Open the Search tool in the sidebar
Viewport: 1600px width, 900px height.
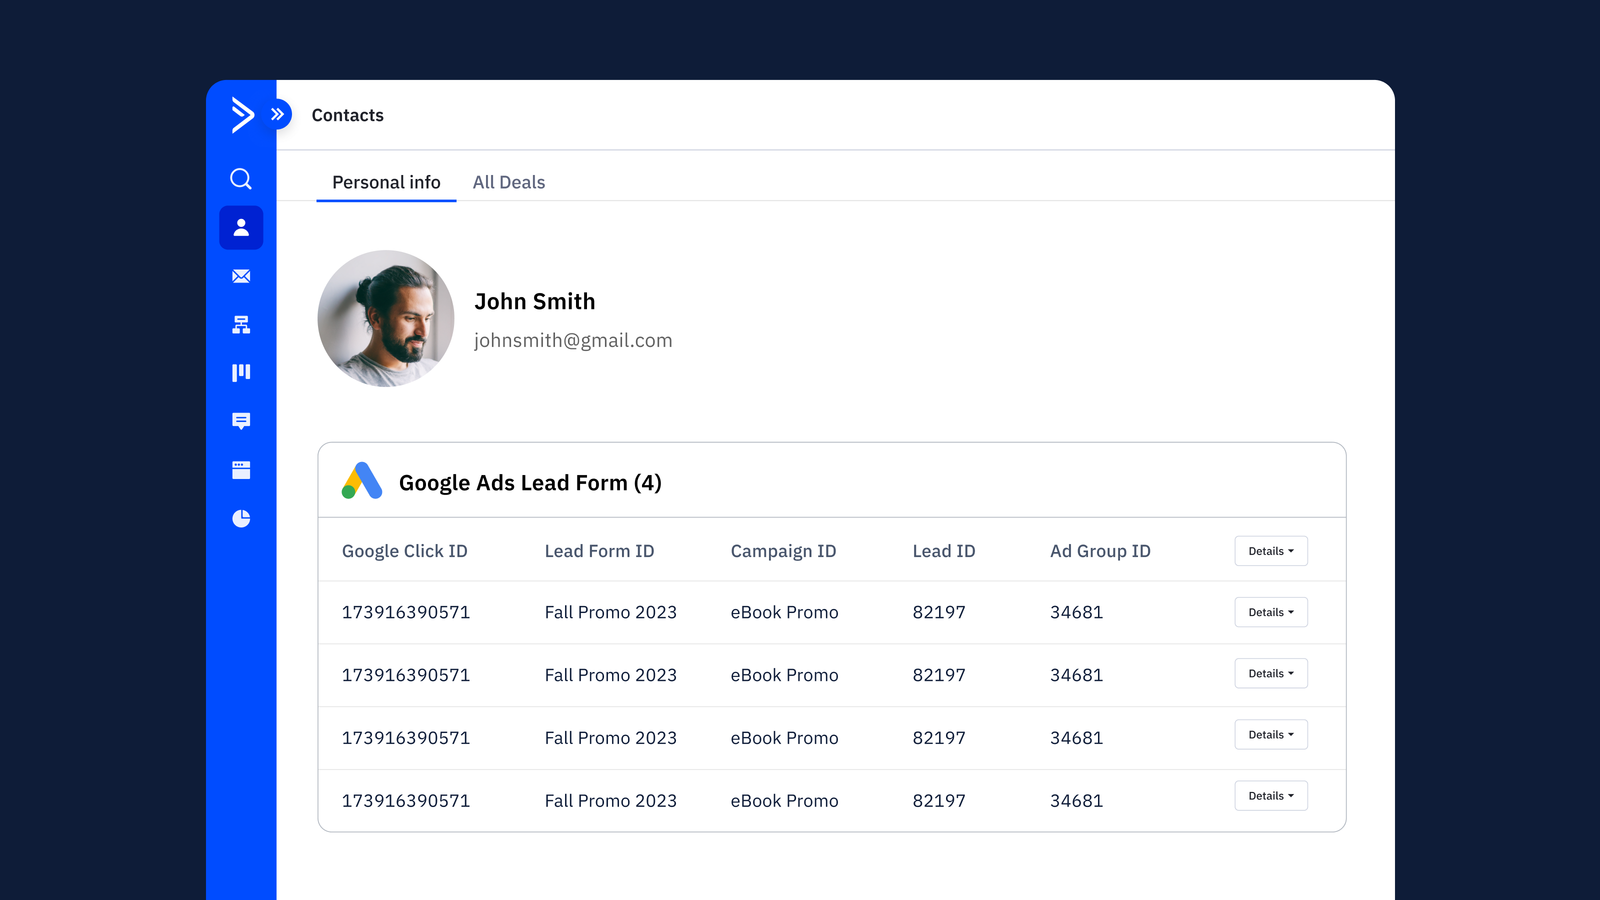coord(241,178)
